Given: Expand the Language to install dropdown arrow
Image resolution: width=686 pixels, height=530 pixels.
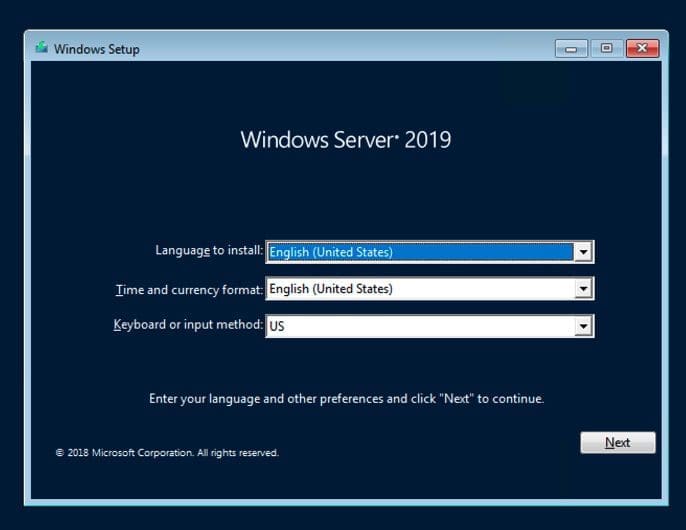Looking at the screenshot, I should coord(583,252).
